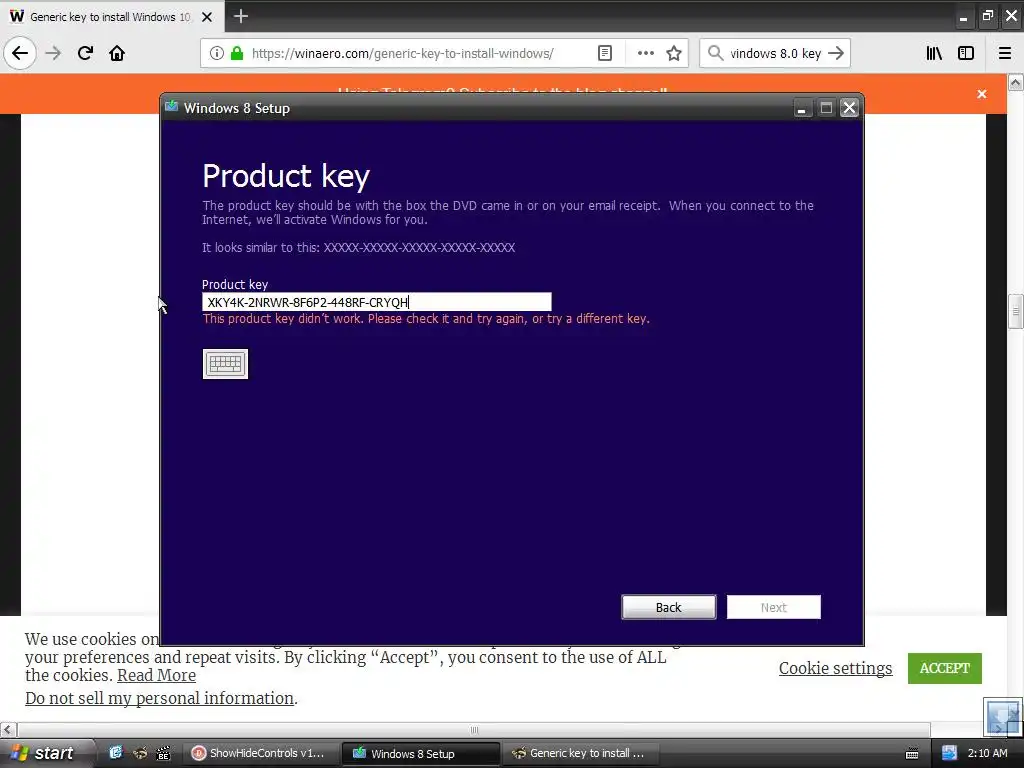Toggle reader view icon
This screenshot has height=768, width=1024.
[x=605, y=54]
